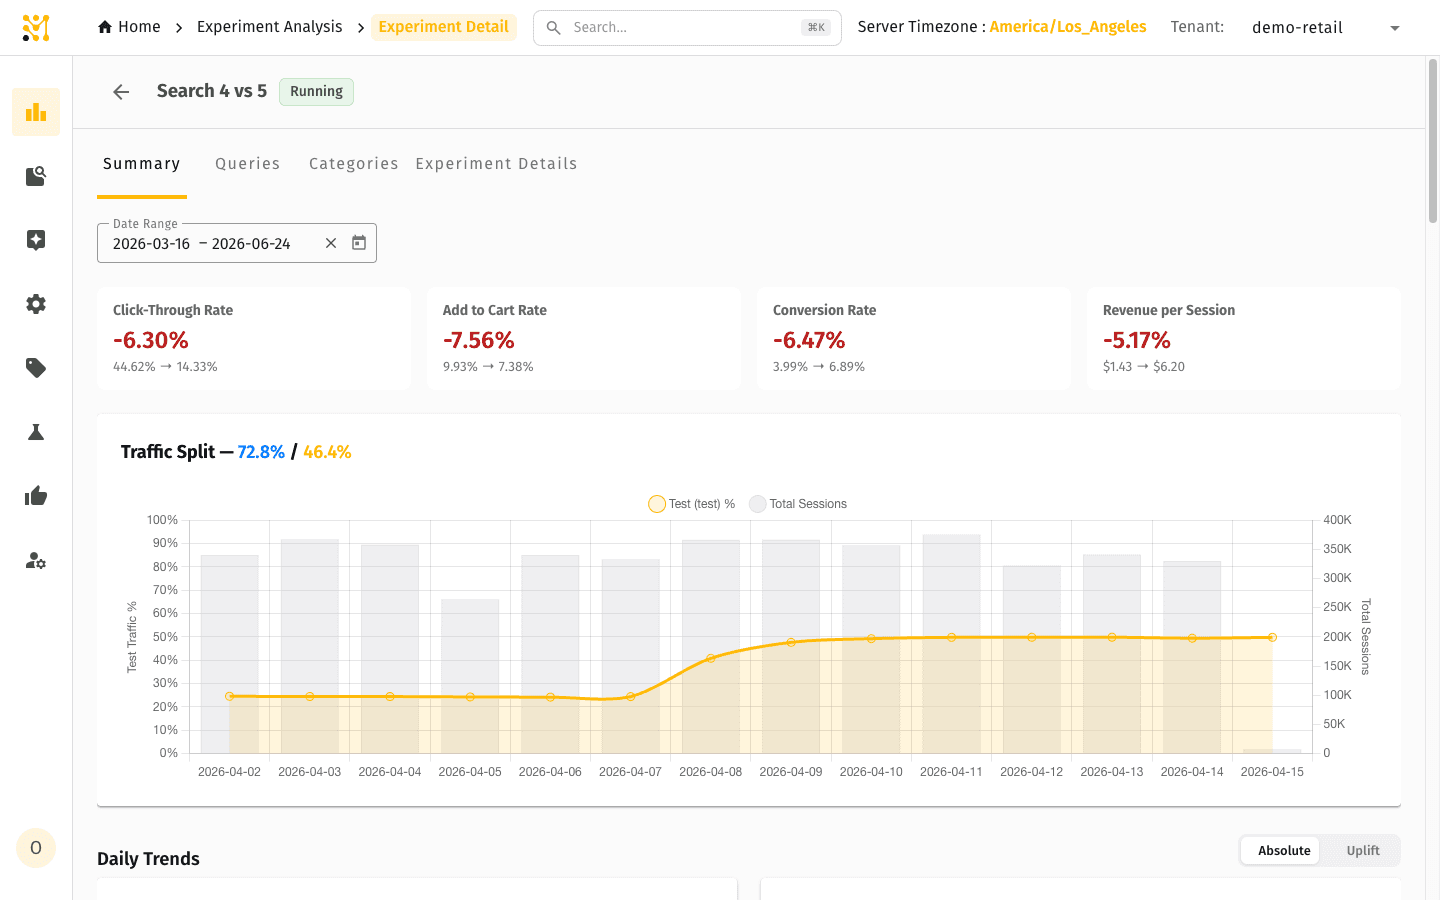Open the demo-retail tenant selector

coord(1327,28)
